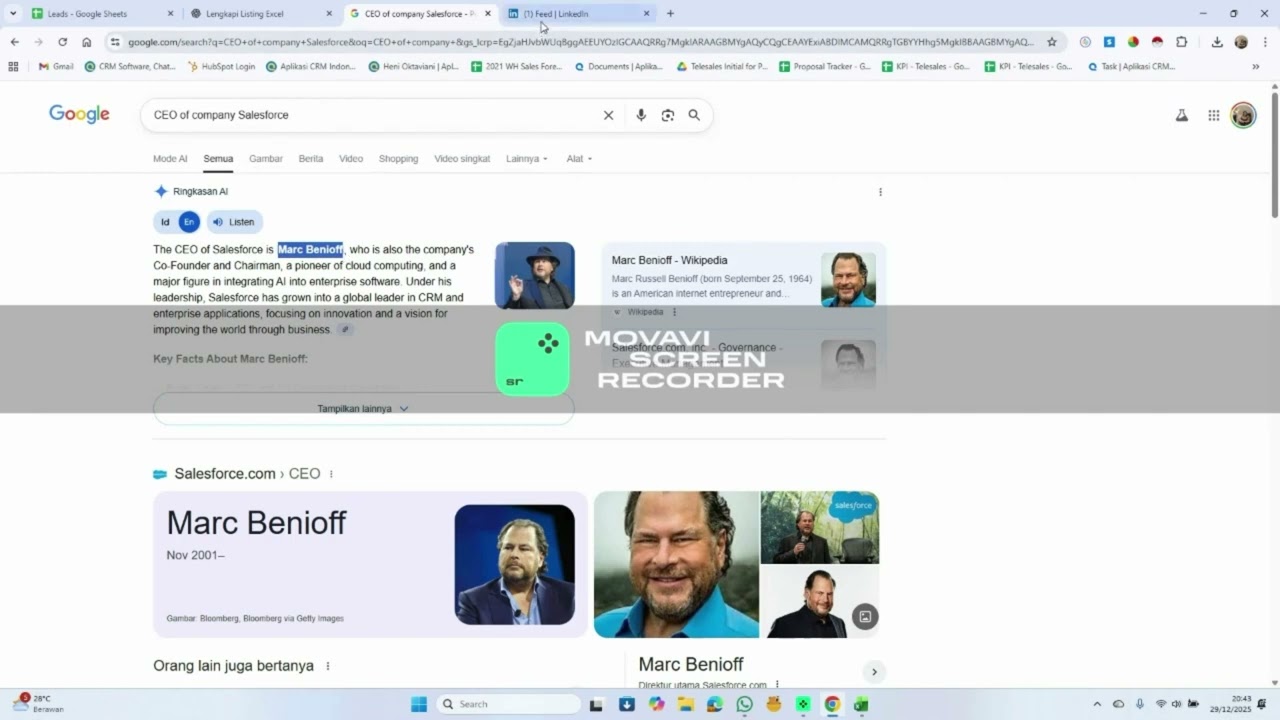Go back to the previous page

14,42
